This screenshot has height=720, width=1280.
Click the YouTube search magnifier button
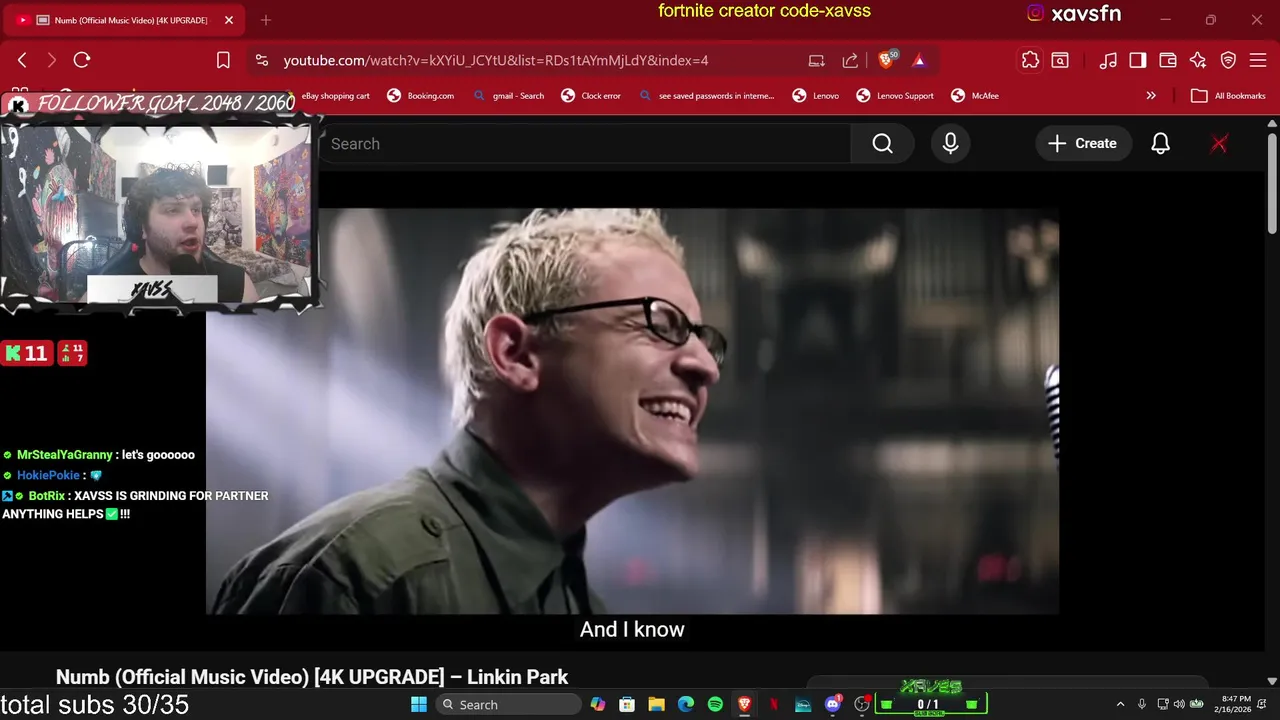pos(882,144)
